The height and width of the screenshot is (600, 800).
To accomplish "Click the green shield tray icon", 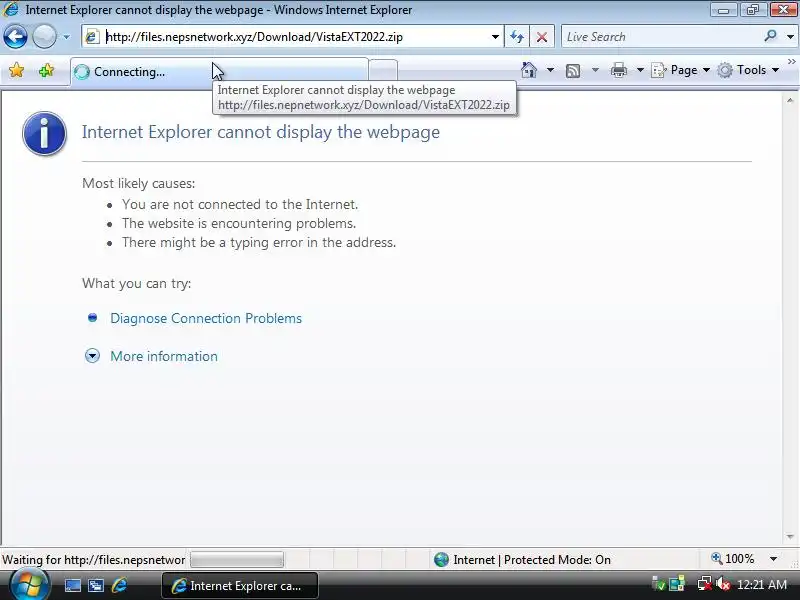I will 659,584.
